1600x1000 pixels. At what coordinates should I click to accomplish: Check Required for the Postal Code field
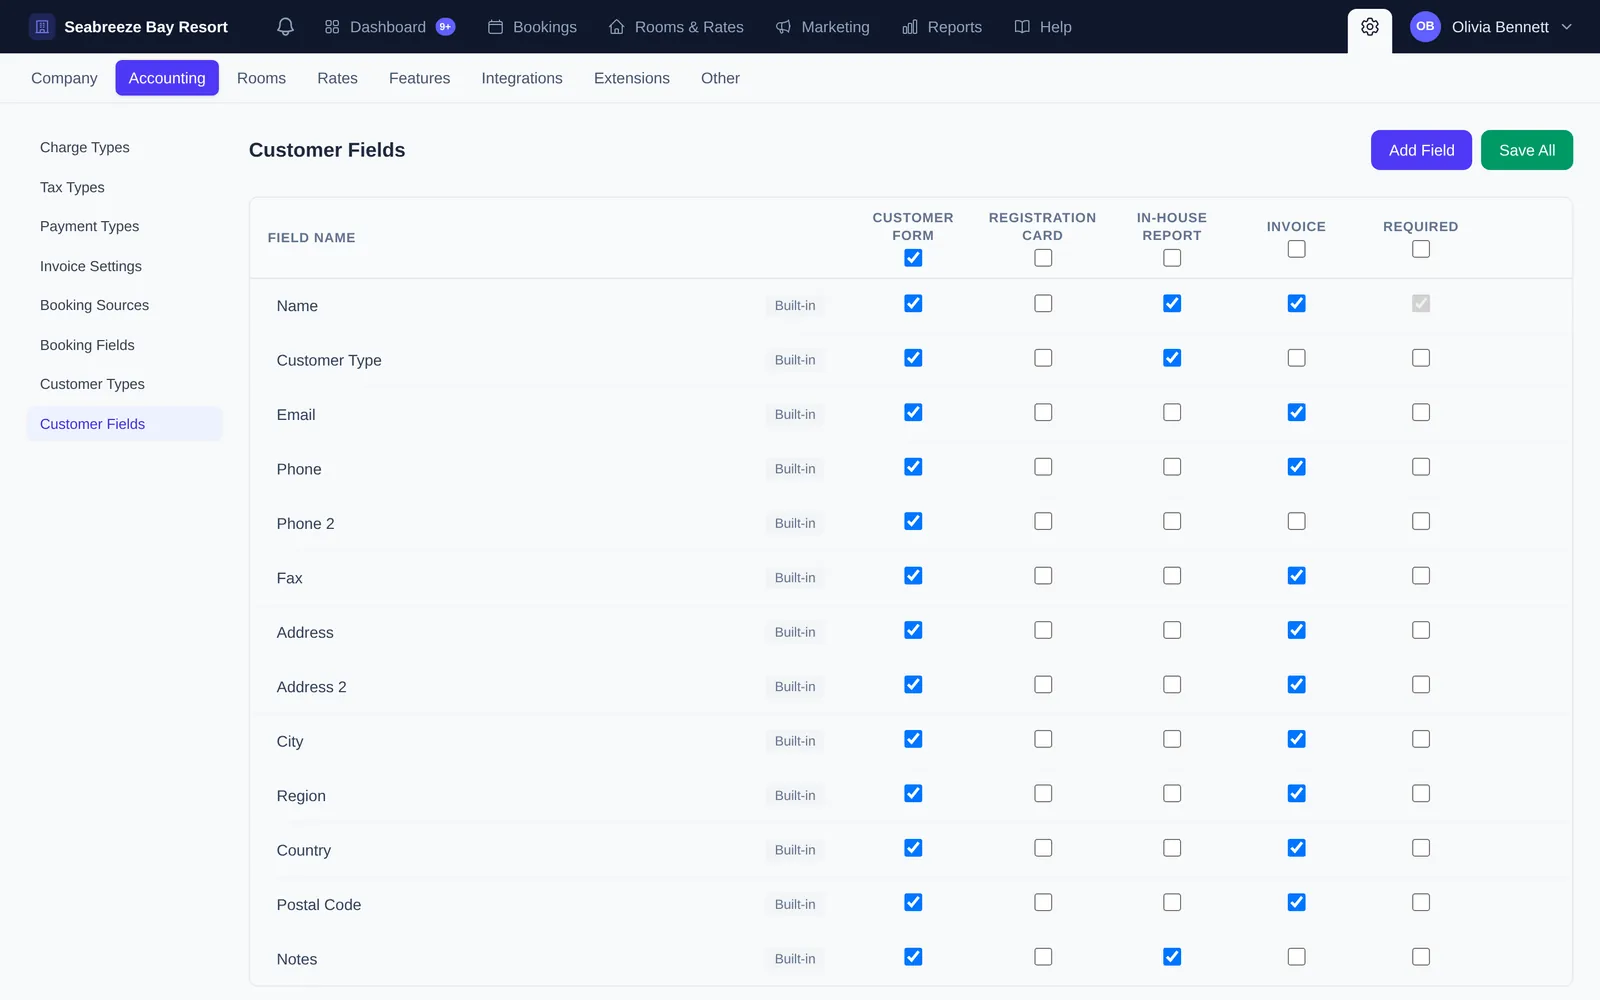pos(1421,902)
